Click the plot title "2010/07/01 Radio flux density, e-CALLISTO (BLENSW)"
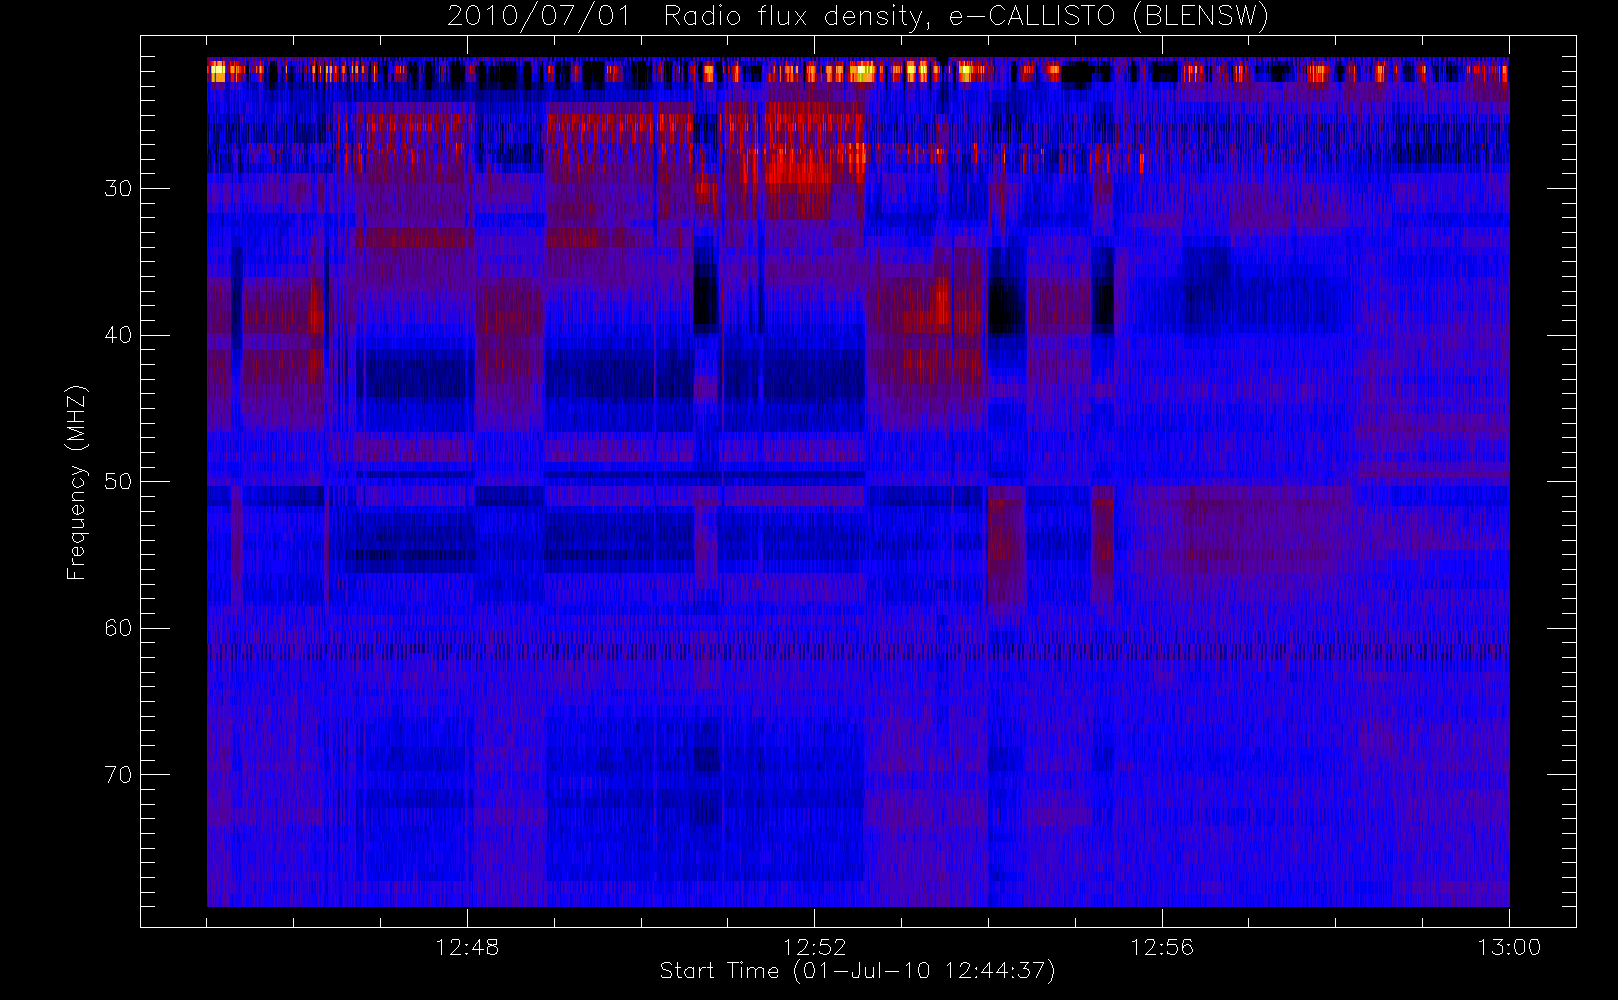 click(858, 17)
